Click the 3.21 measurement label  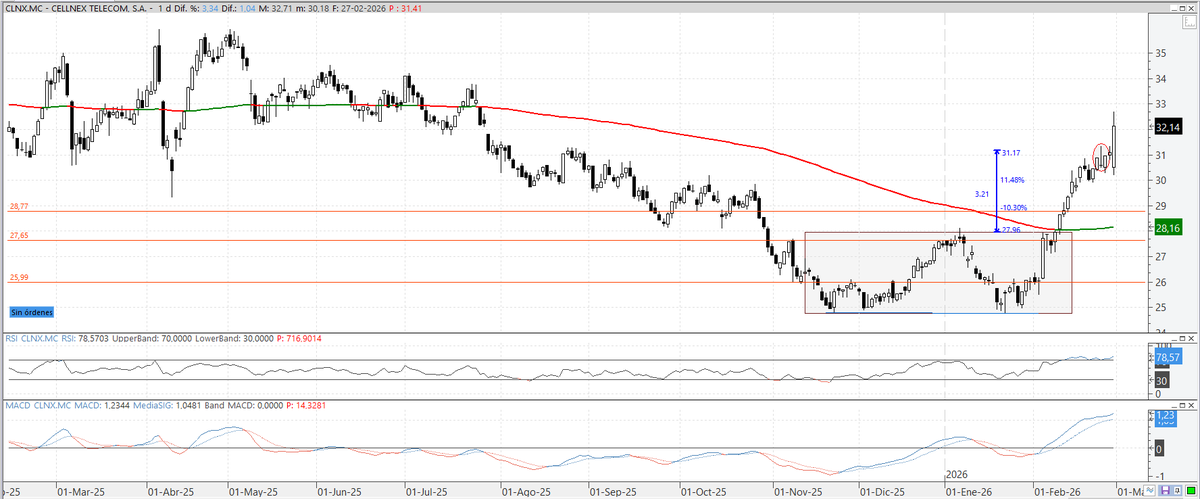click(981, 193)
